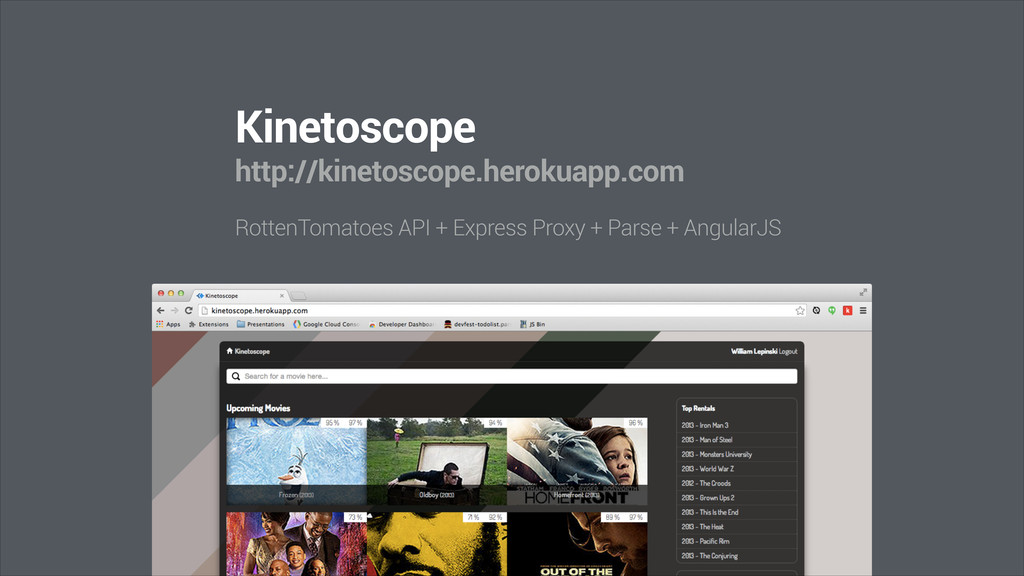Enter fullscreen with the expand arrows icon
The height and width of the screenshot is (576, 1024).
863,293
